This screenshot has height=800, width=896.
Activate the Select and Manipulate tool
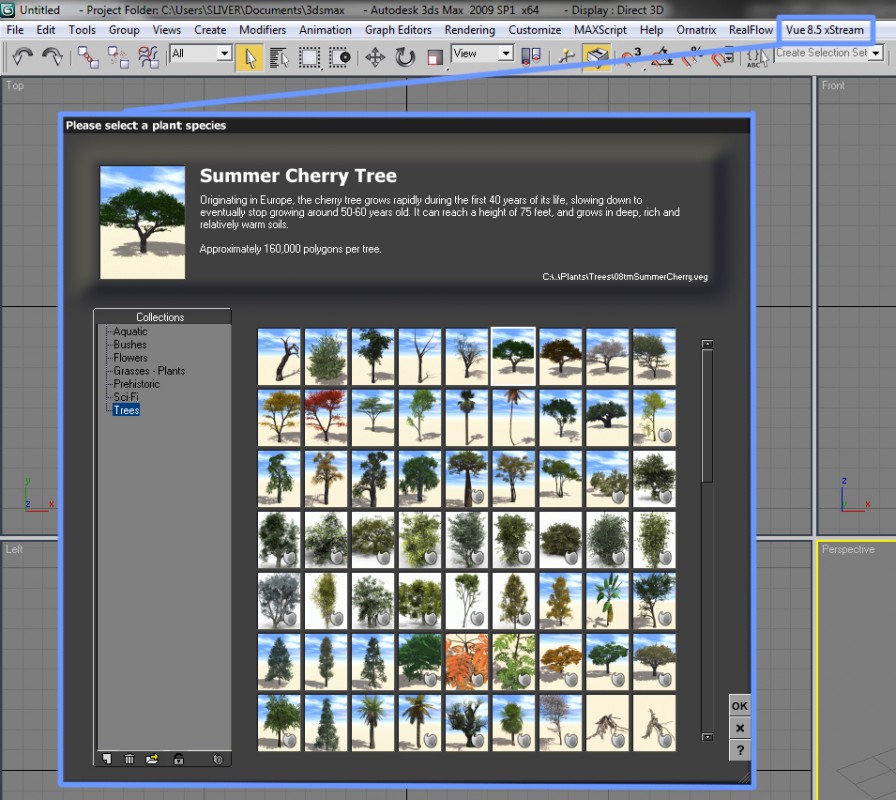point(567,57)
